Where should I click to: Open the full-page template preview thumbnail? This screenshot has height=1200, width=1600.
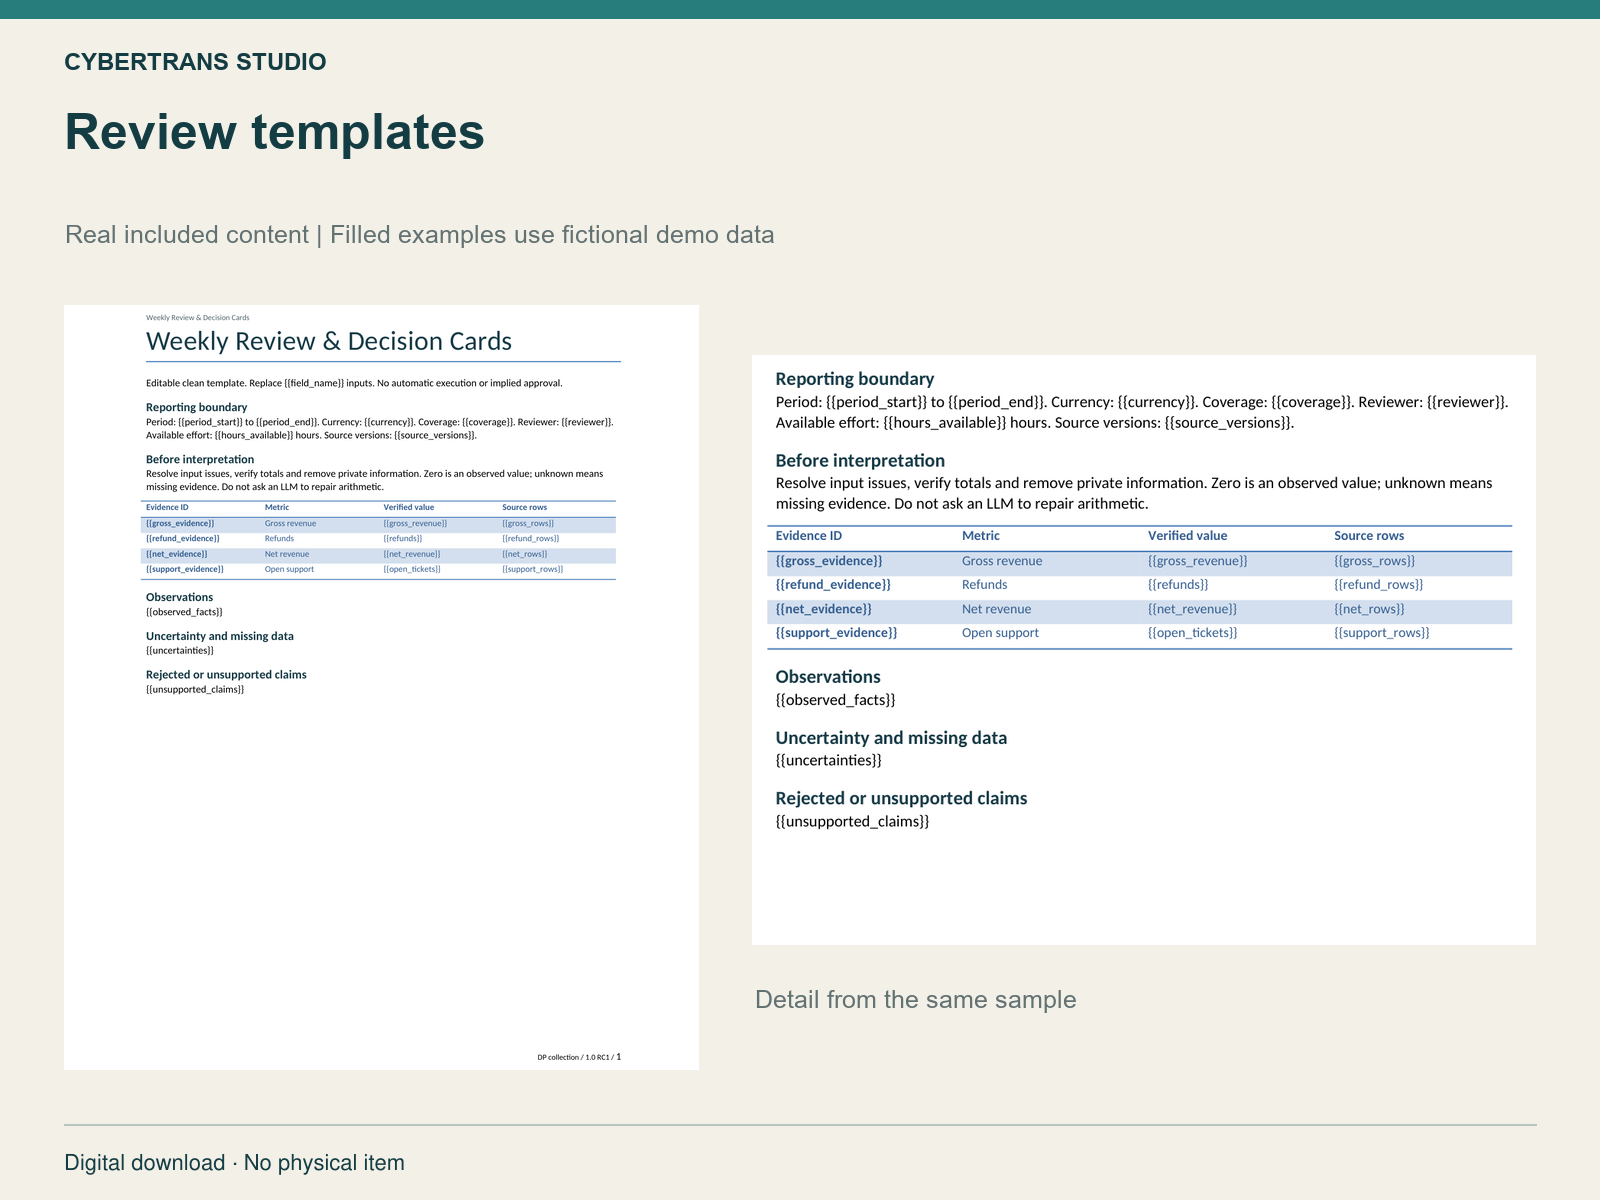[381, 687]
